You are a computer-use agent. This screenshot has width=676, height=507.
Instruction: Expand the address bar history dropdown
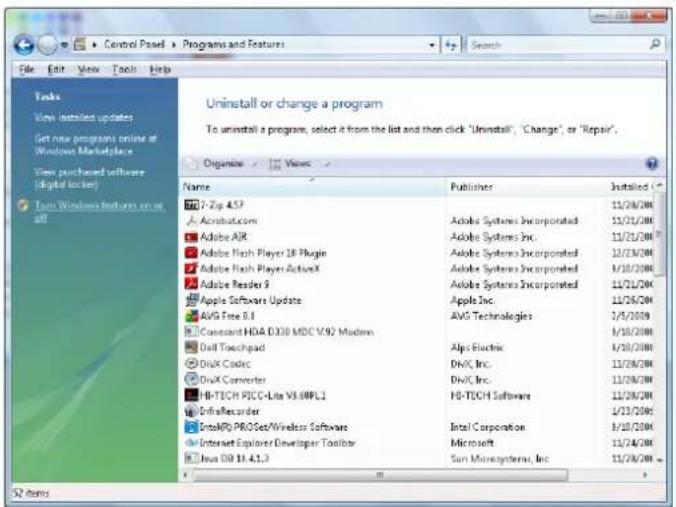coord(432,45)
